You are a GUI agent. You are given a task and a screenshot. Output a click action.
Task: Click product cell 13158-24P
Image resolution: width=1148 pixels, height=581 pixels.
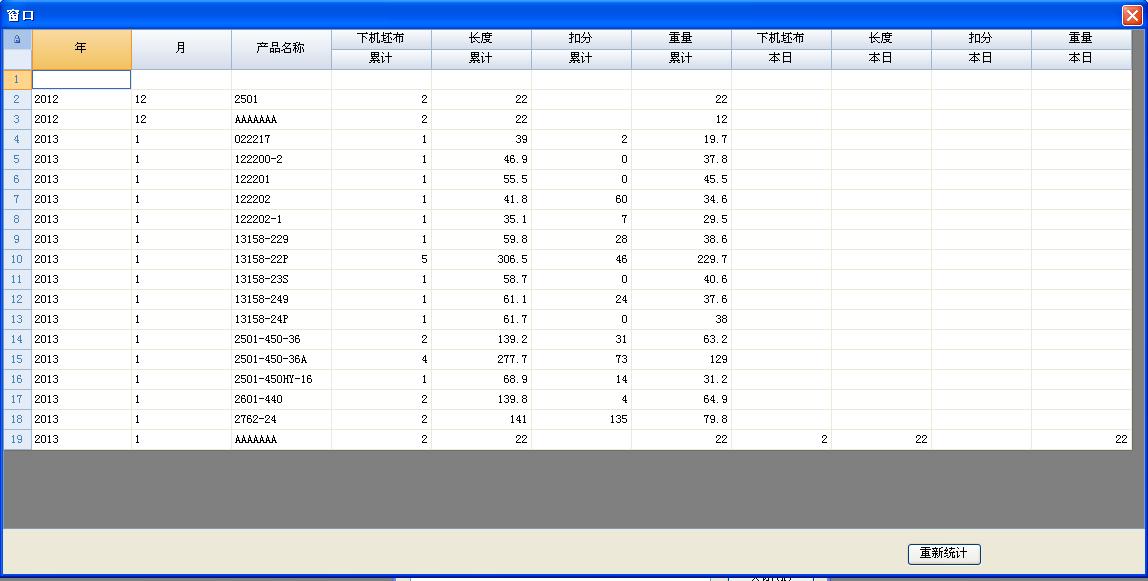[x=281, y=319]
